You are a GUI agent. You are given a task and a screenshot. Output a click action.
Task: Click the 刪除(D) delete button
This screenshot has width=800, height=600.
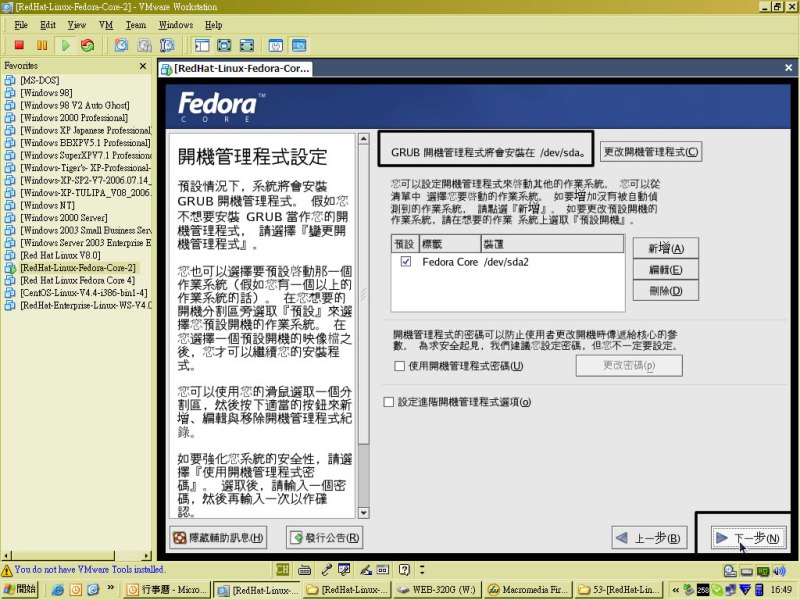point(665,291)
